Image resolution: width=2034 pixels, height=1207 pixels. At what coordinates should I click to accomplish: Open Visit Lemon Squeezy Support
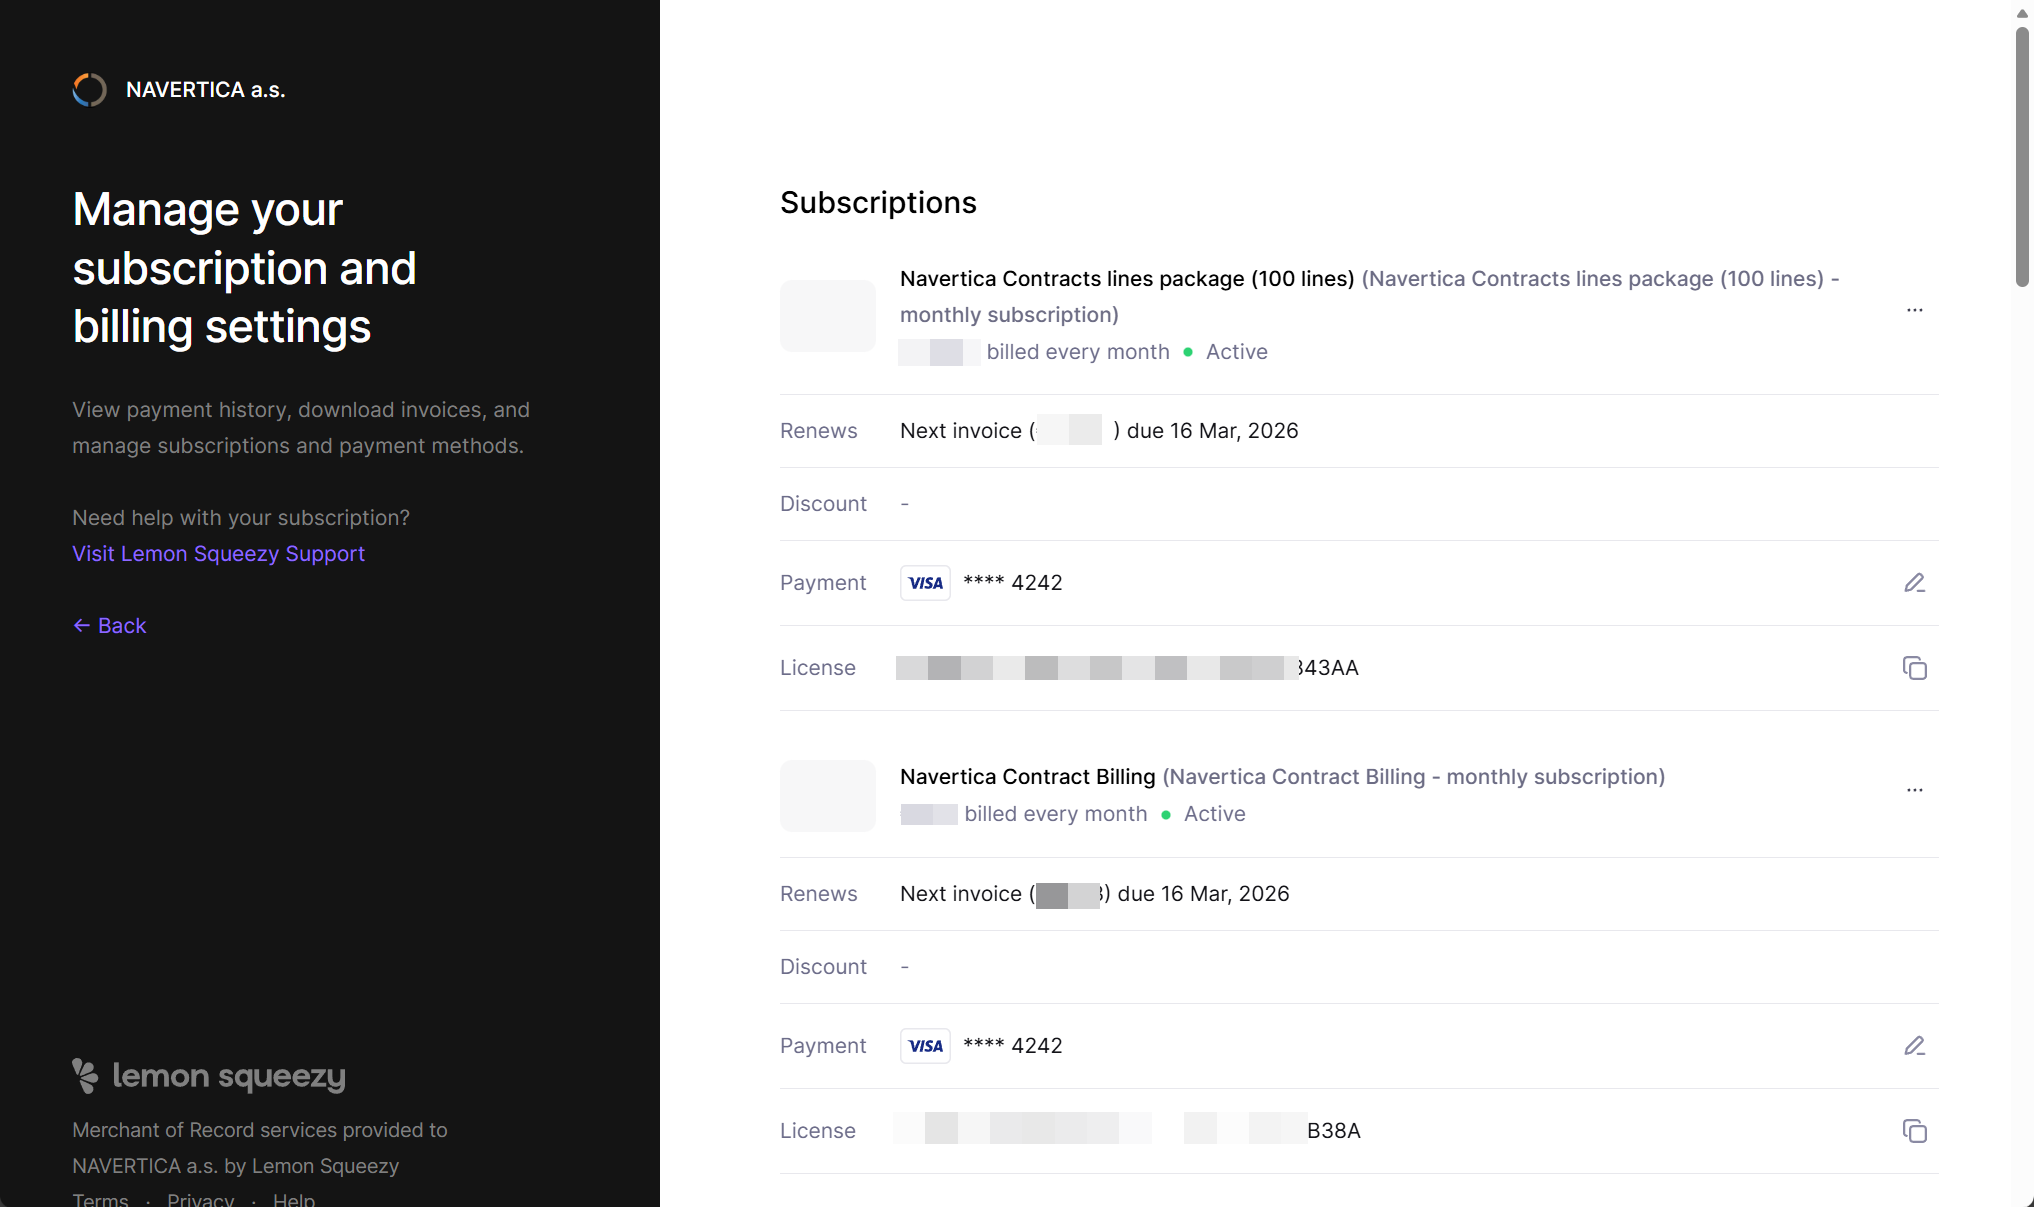click(x=218, y=553)
